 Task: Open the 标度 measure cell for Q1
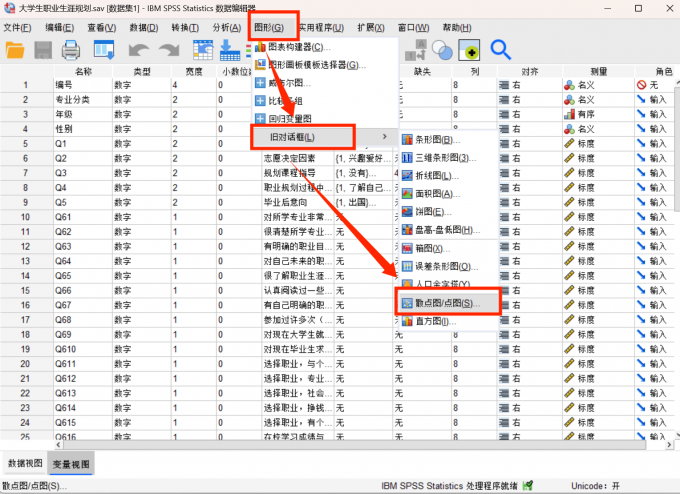pos(598,144)
